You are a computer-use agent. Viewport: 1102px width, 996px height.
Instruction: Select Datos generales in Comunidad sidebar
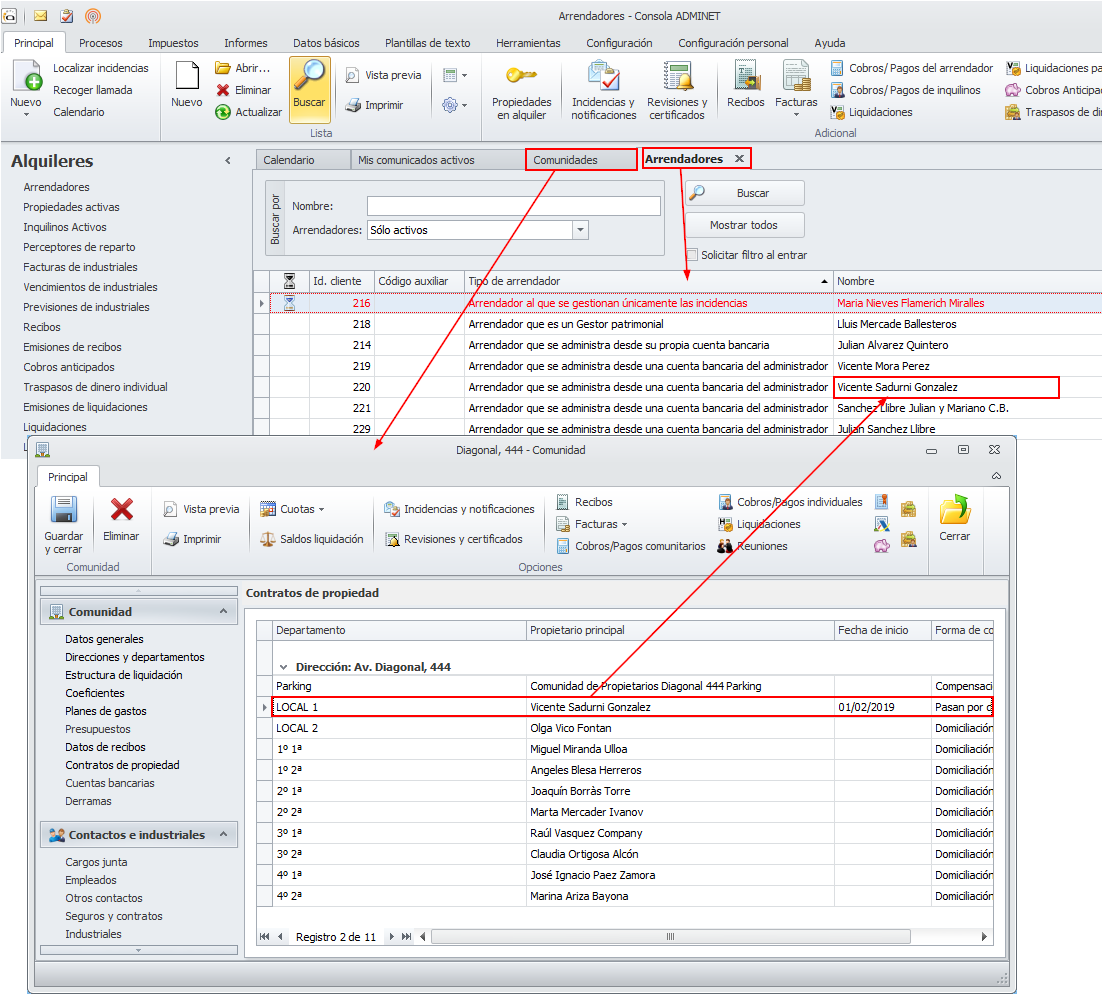[x=104, y=639]
